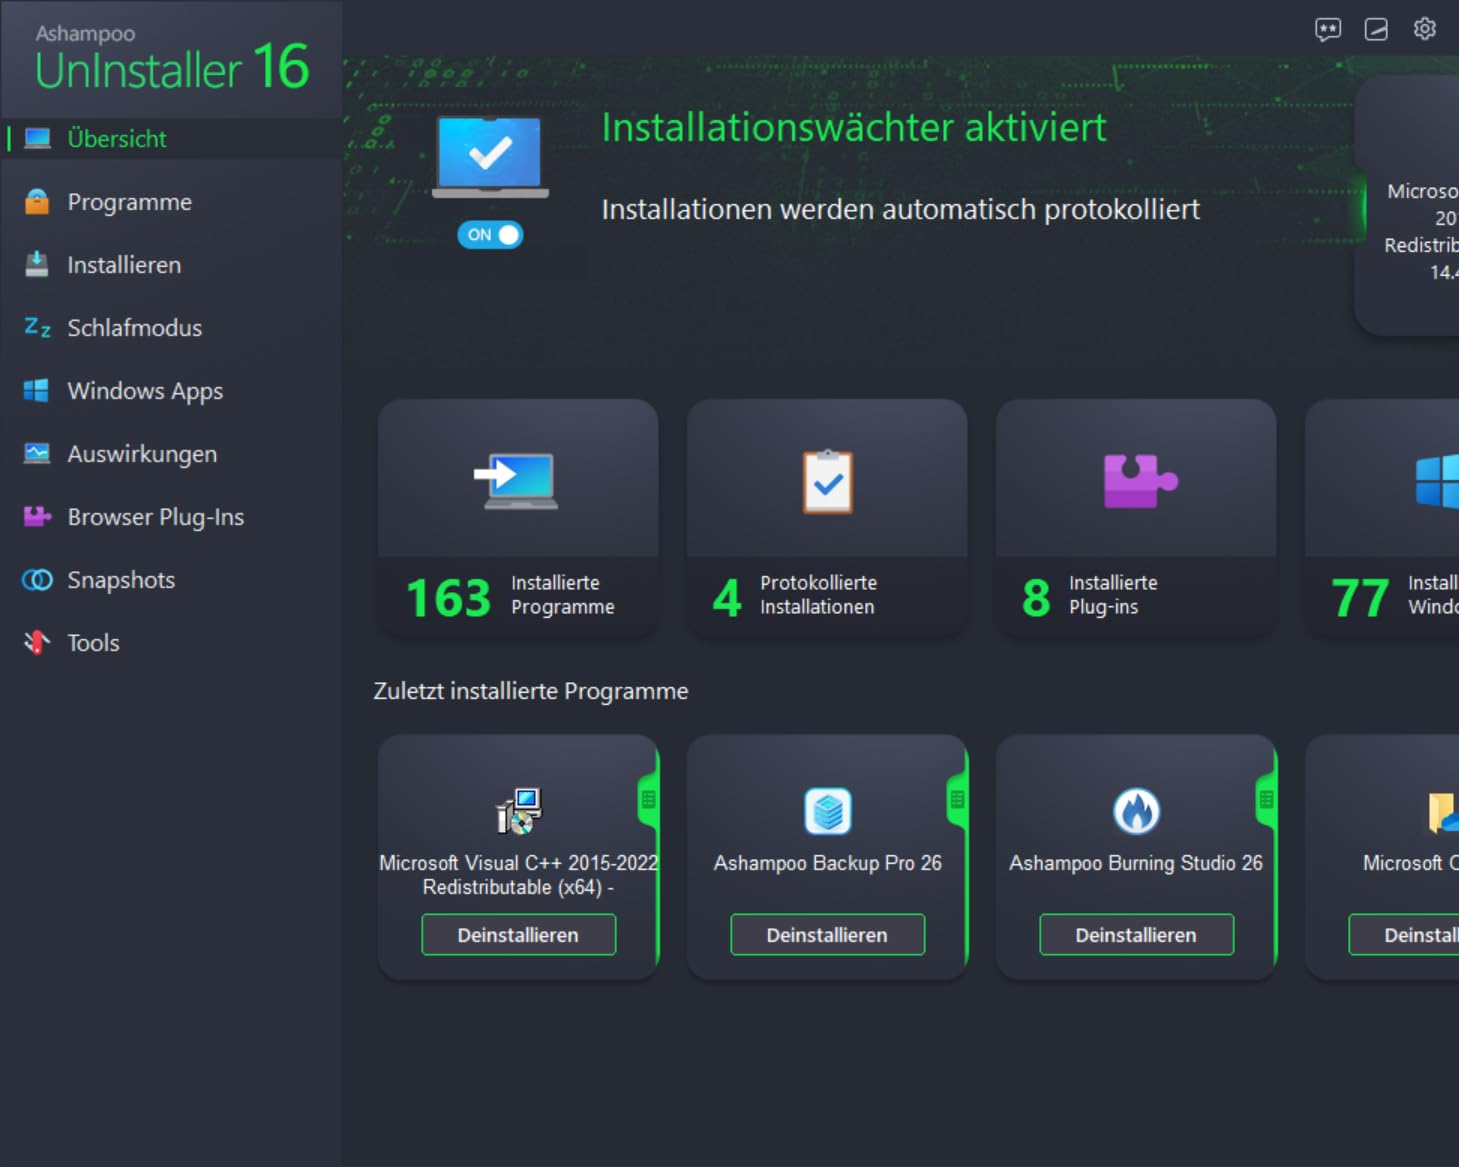Click the Auswirkungen chart icon
This screenshot has height=1167, width=1459.
(37, 453)
